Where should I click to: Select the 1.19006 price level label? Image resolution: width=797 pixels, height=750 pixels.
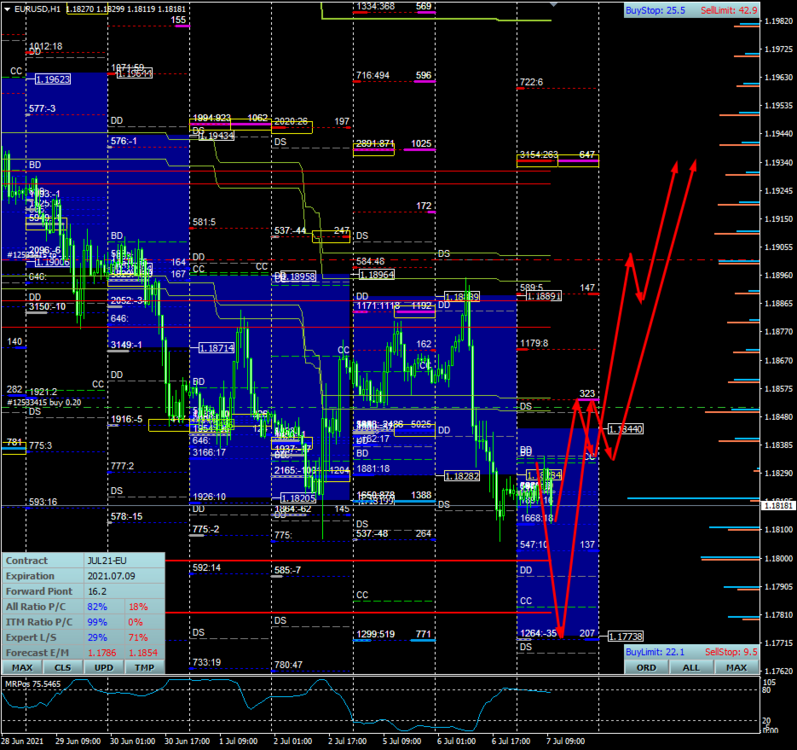tap(52, 262)
